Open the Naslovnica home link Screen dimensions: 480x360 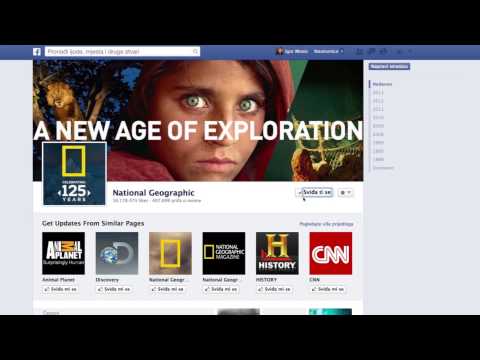click(x=327, y=51)
